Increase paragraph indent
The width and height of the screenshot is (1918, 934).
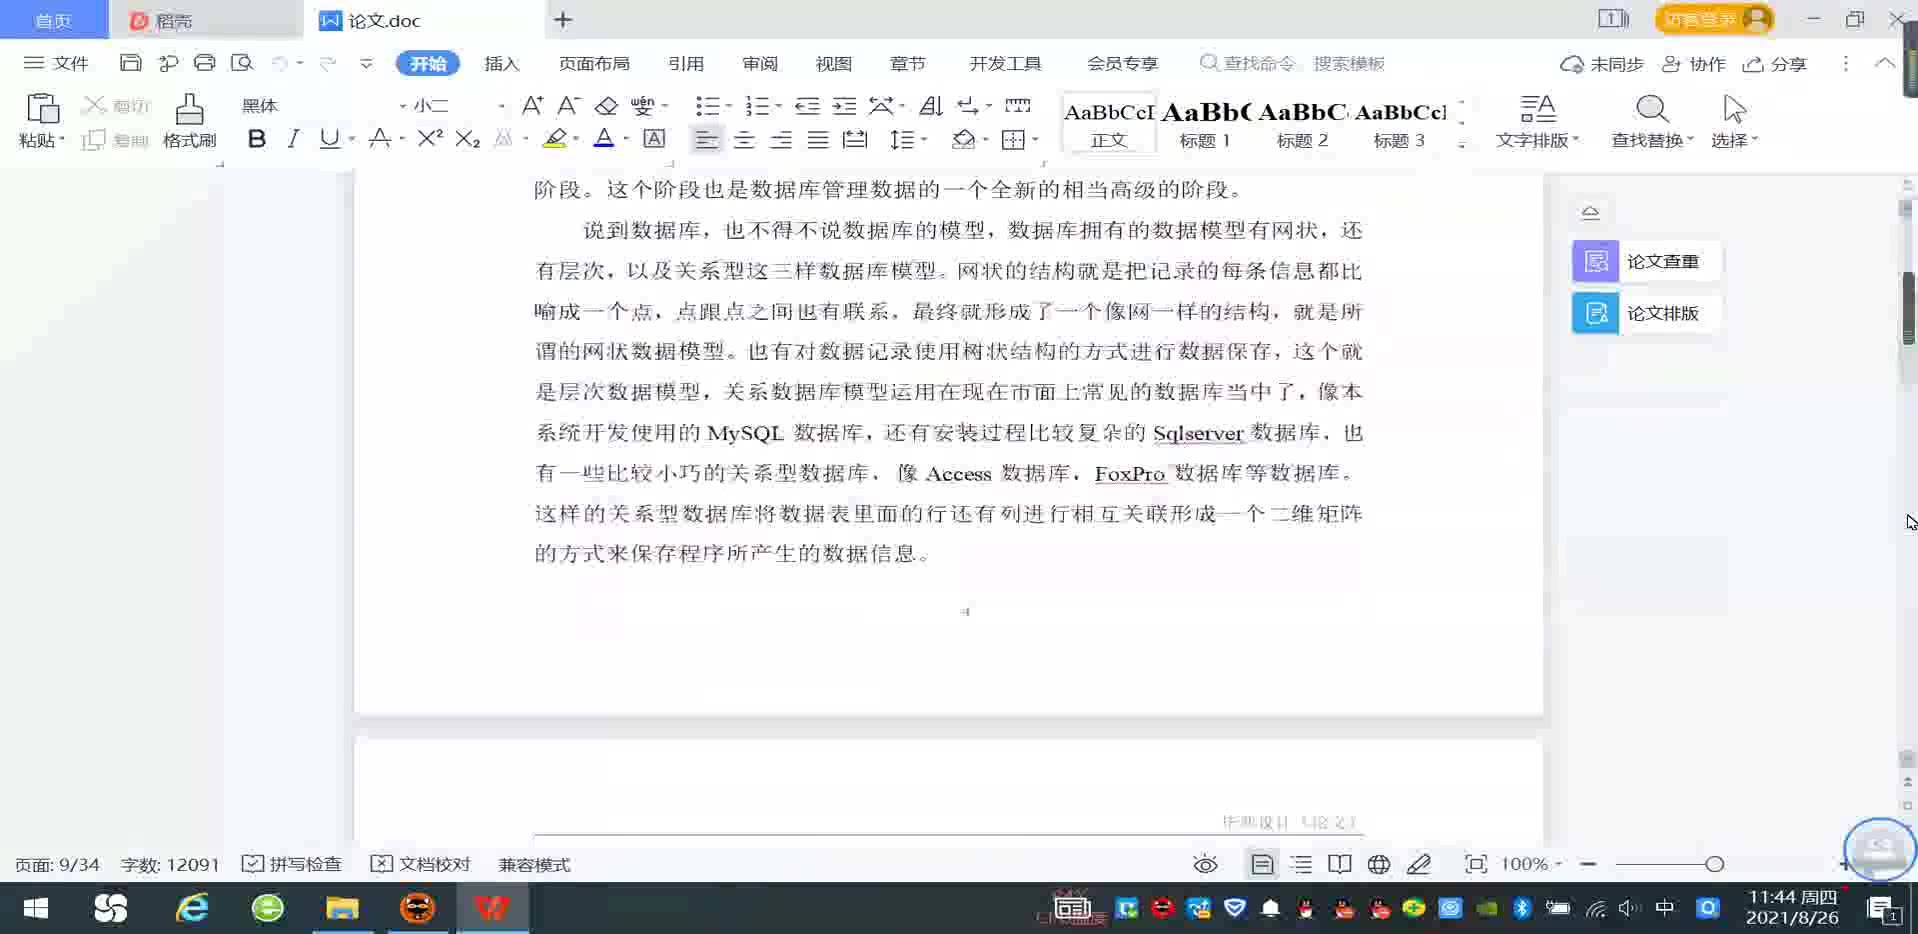(x=844, y=105)
